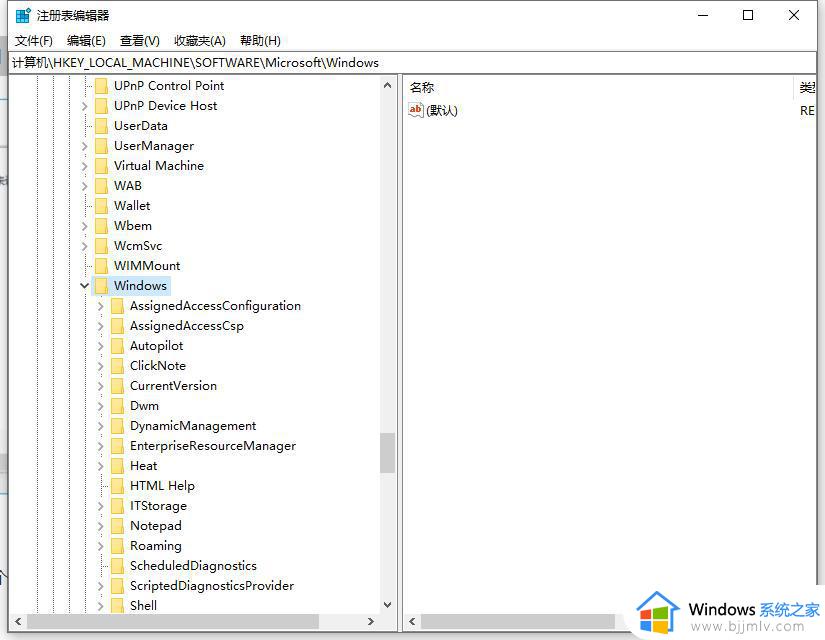825x640 pixels.
Task: Open the 收藏夹(A) menu
Action: coord(200,41)
